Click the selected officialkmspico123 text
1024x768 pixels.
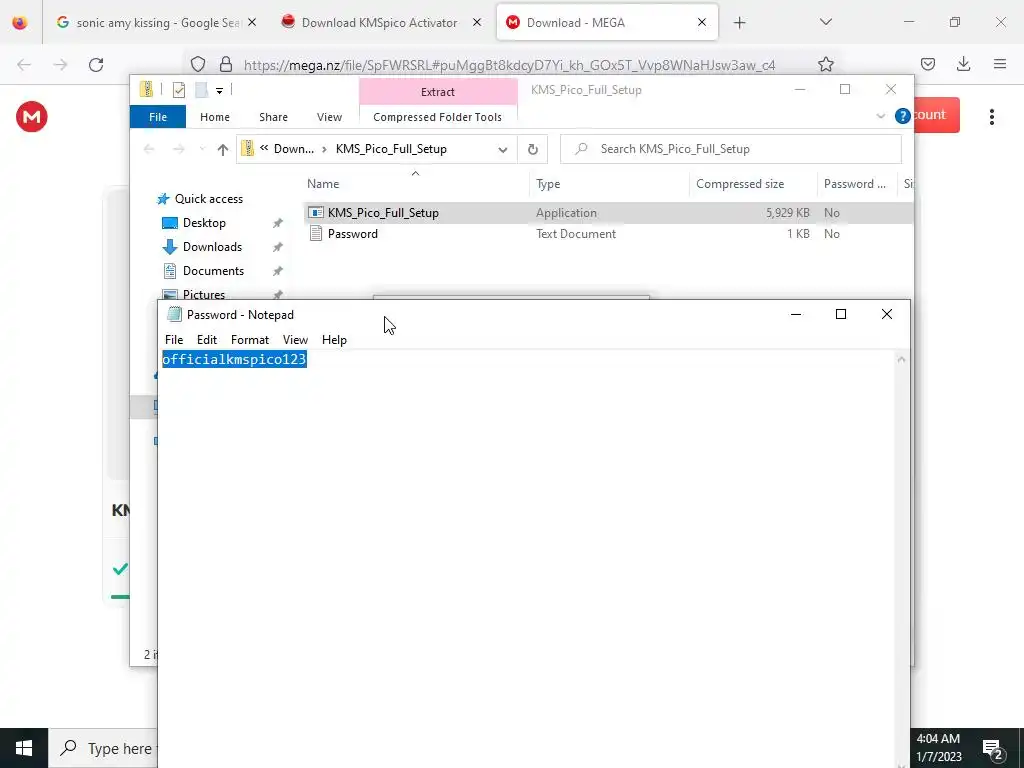pyautogui.click(x=234, y=359)
